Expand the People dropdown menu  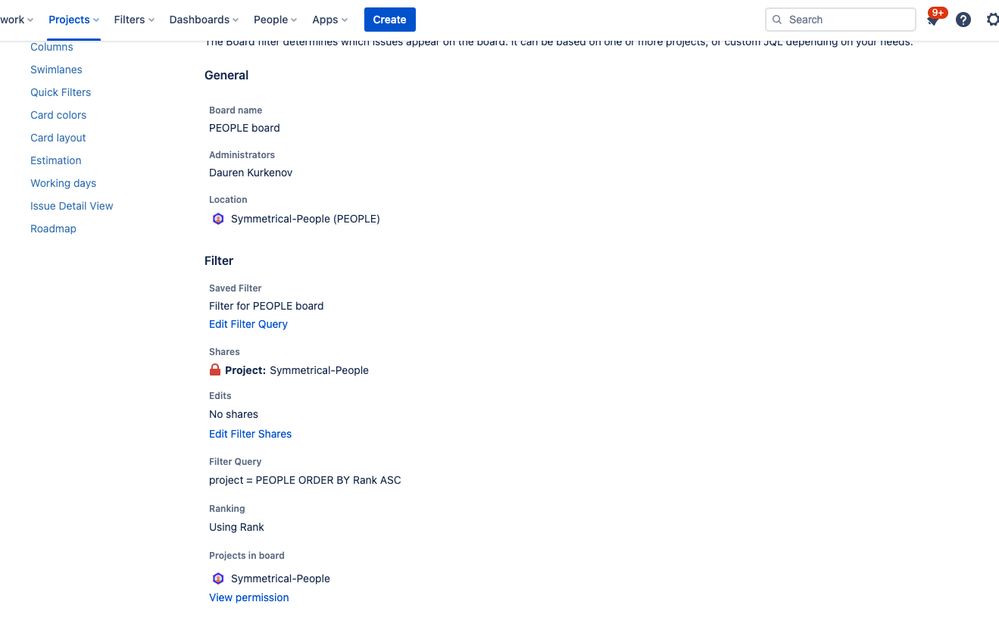275,20
